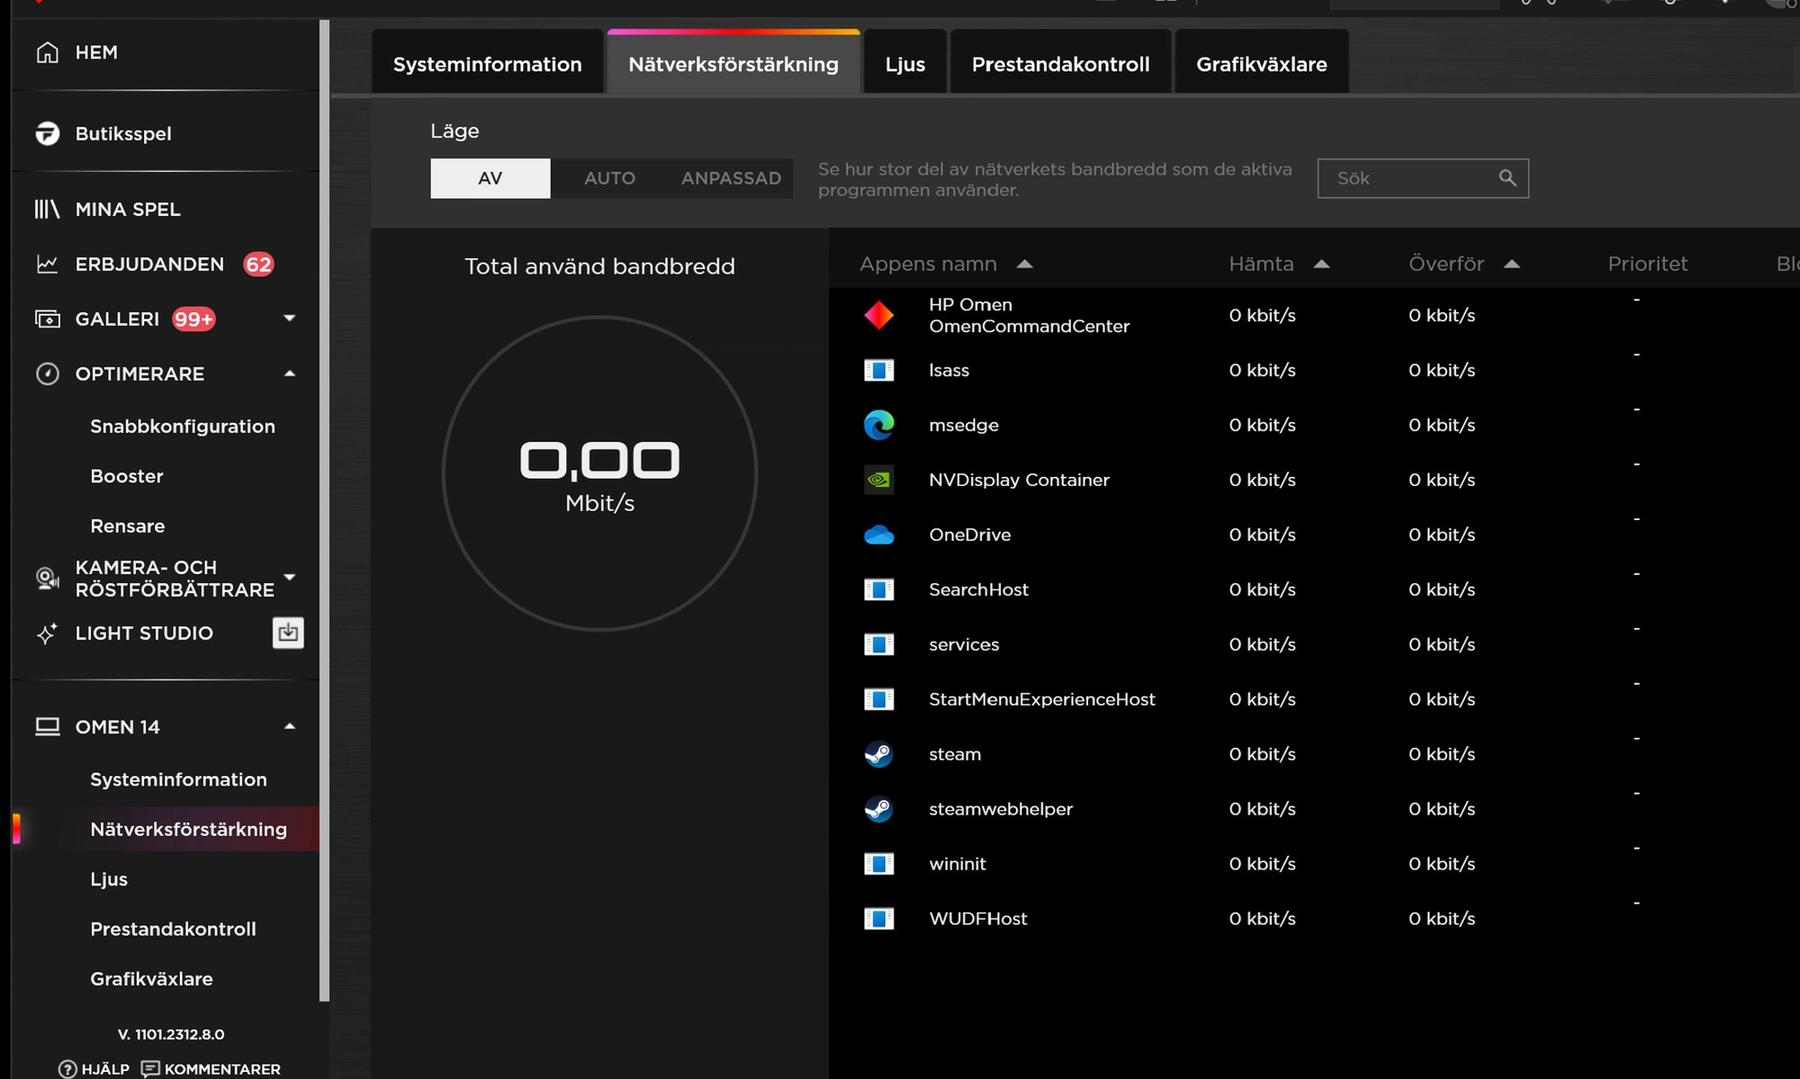Click the LIGHT STUDIO sparkle icon
This screenshot has width=1800, height=1079.
click(47, 633)
